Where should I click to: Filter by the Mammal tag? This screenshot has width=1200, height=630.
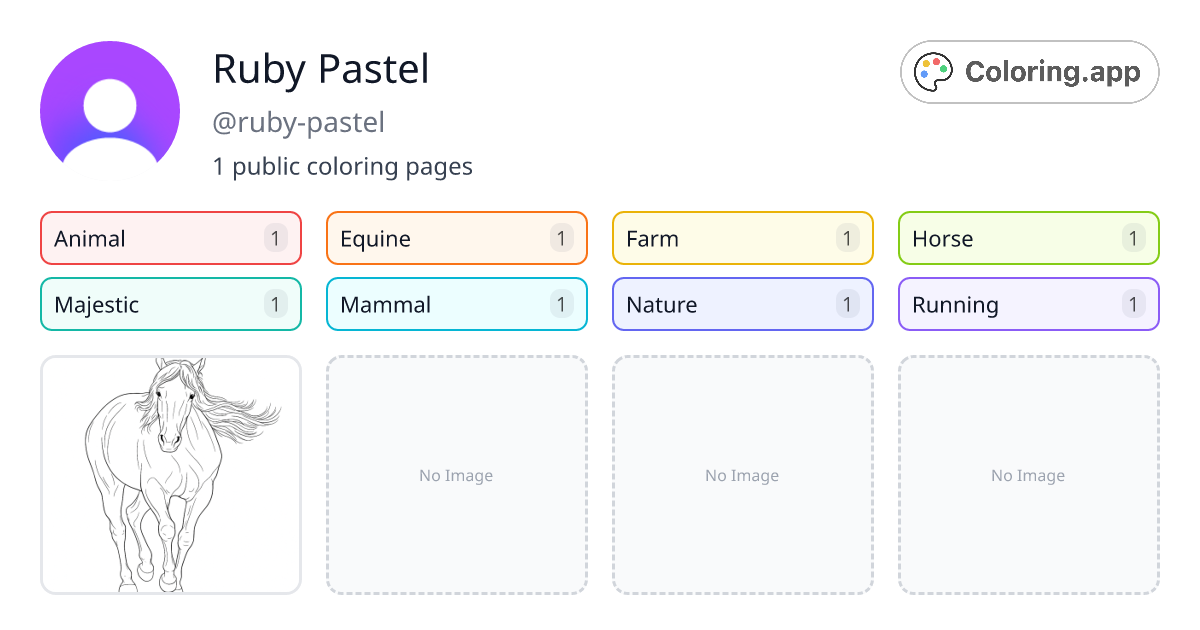tap(457, 304)
